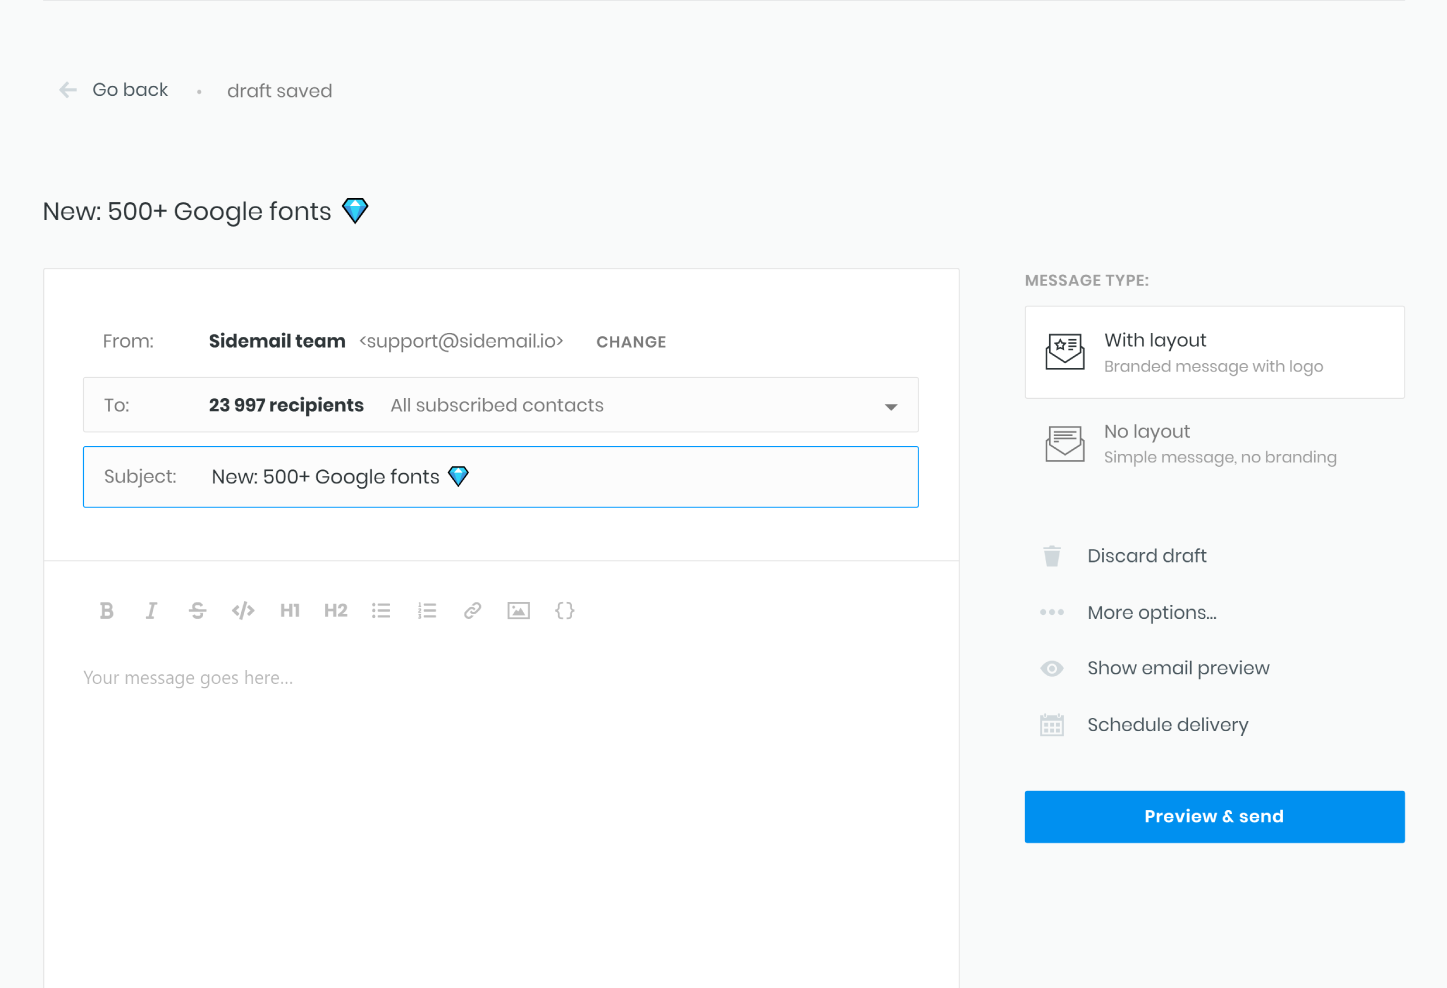Click Discard draft
1447x988 pixels.
[x=1147, y=556]
